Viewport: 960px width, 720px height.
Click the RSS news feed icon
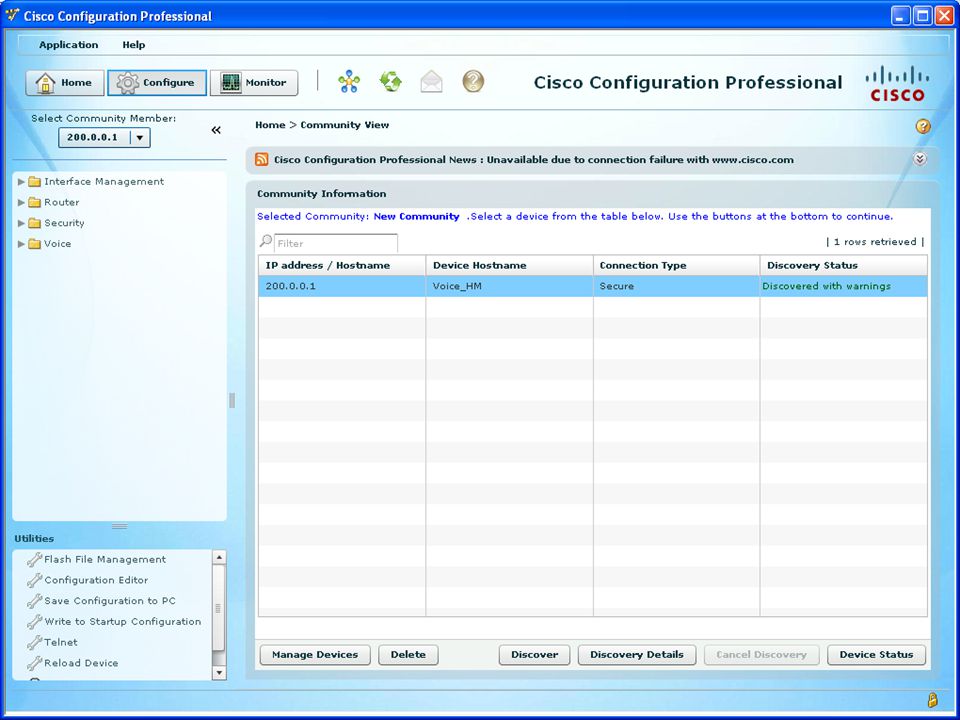pos(261,159)
